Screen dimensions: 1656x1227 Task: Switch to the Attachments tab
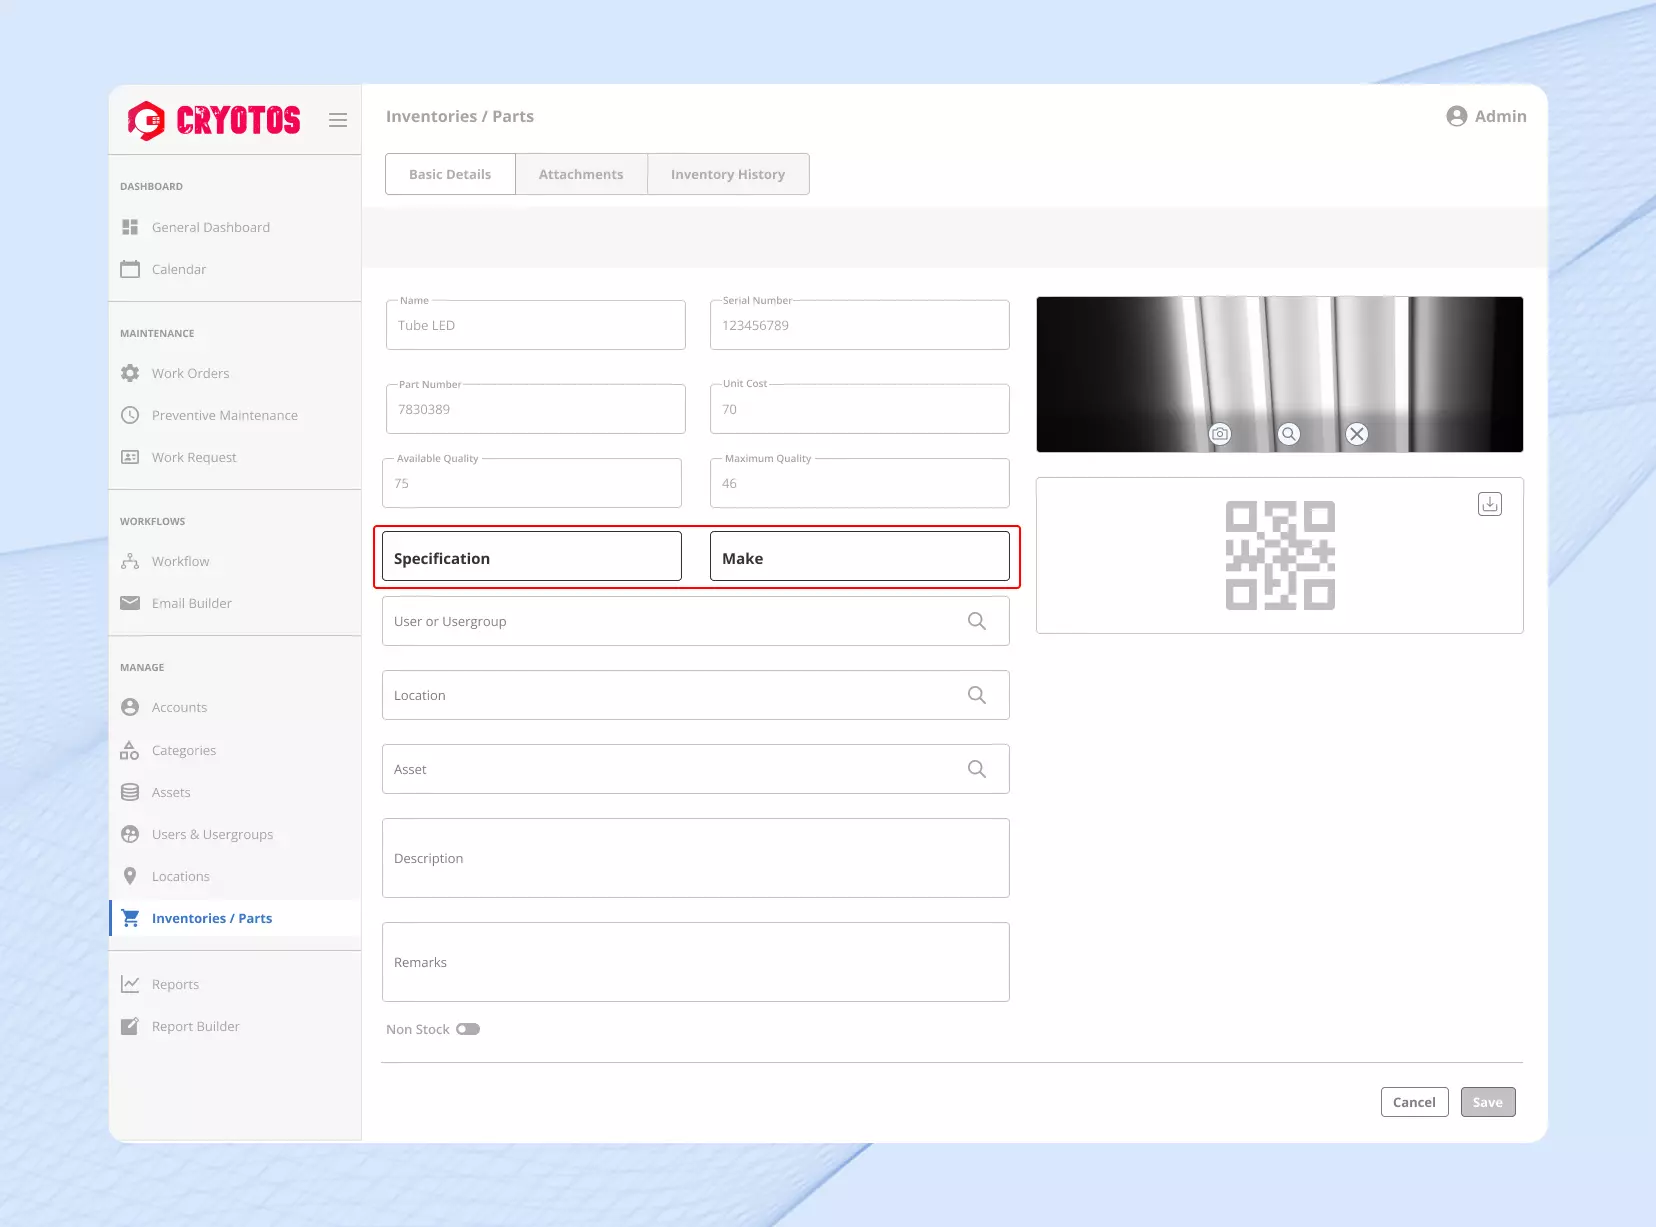click(581, 173)
